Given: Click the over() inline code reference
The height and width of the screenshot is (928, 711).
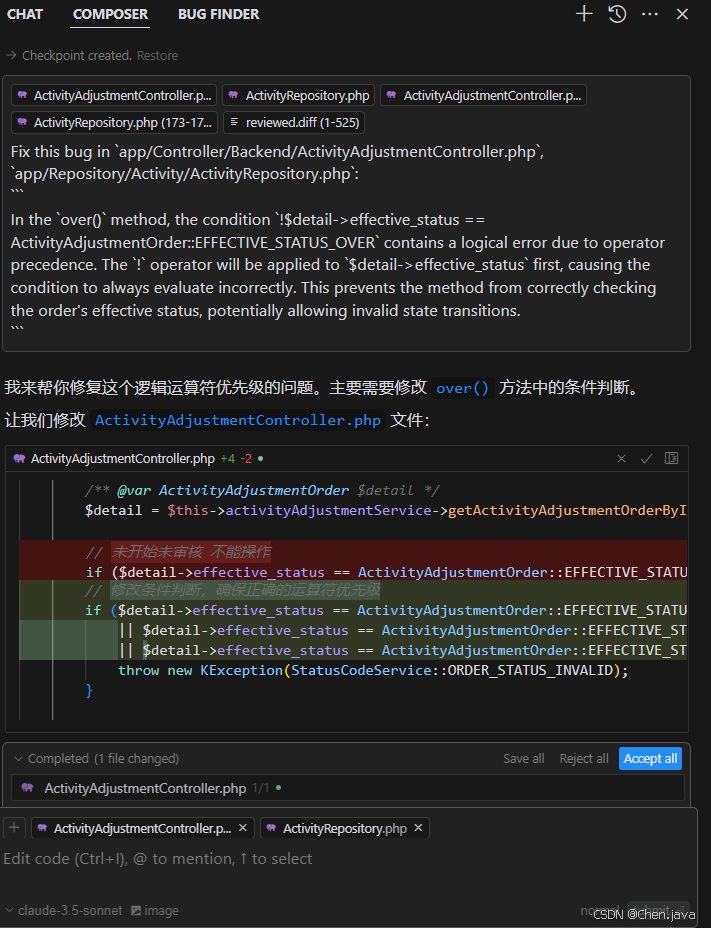Looking at the screenshot, I should point(462,388).
